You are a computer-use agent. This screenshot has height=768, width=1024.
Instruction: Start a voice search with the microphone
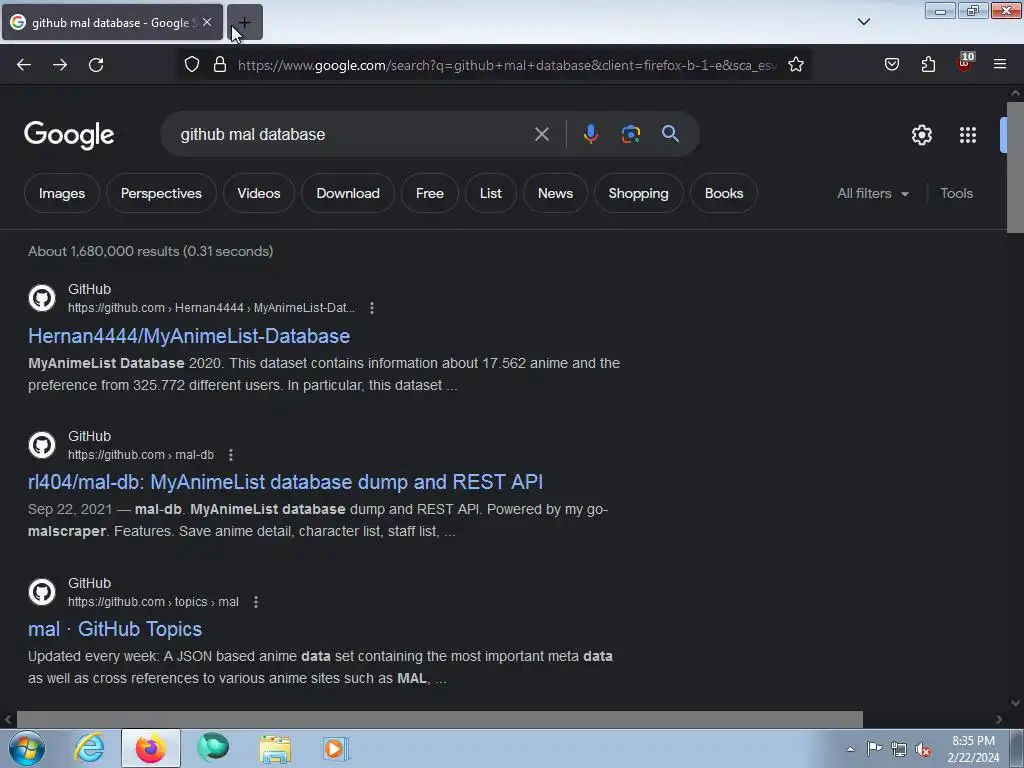point(590,134)
